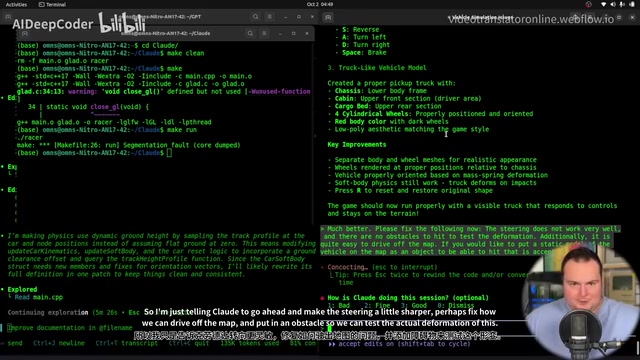Open hamburger menu of the ~/GPT terminal window
Viewport: 640px width, 360px height.
pyautogui.click(x=269, y=17)
